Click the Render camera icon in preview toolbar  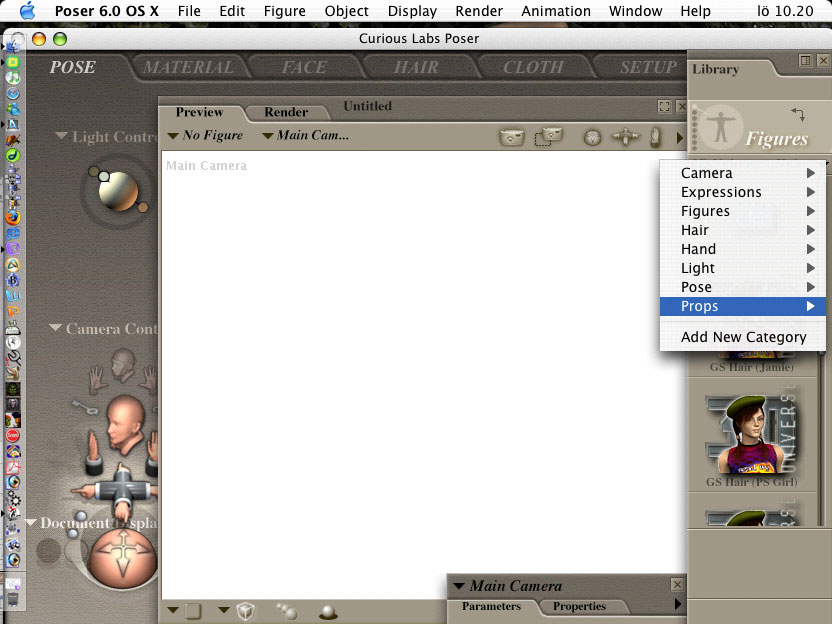(x=512, y=137)
